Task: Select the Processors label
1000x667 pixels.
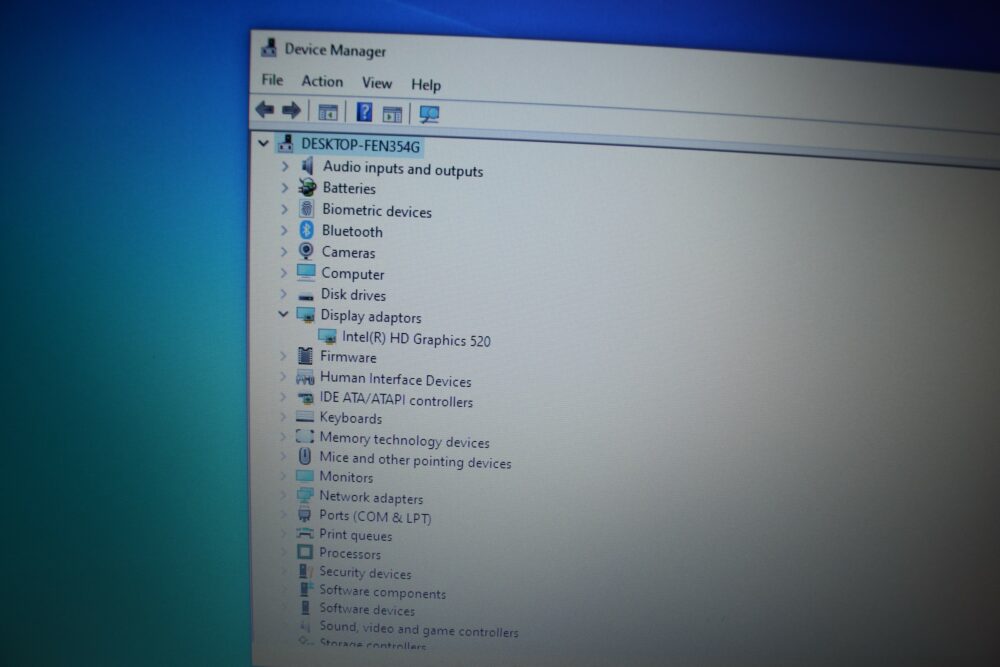Action: (350, 553)
